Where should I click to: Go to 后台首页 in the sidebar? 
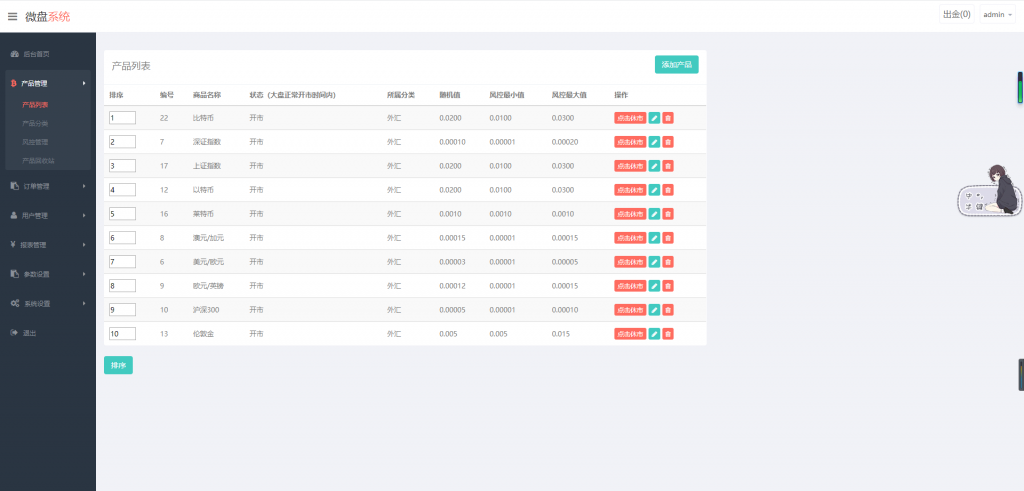tap(37, 54)
